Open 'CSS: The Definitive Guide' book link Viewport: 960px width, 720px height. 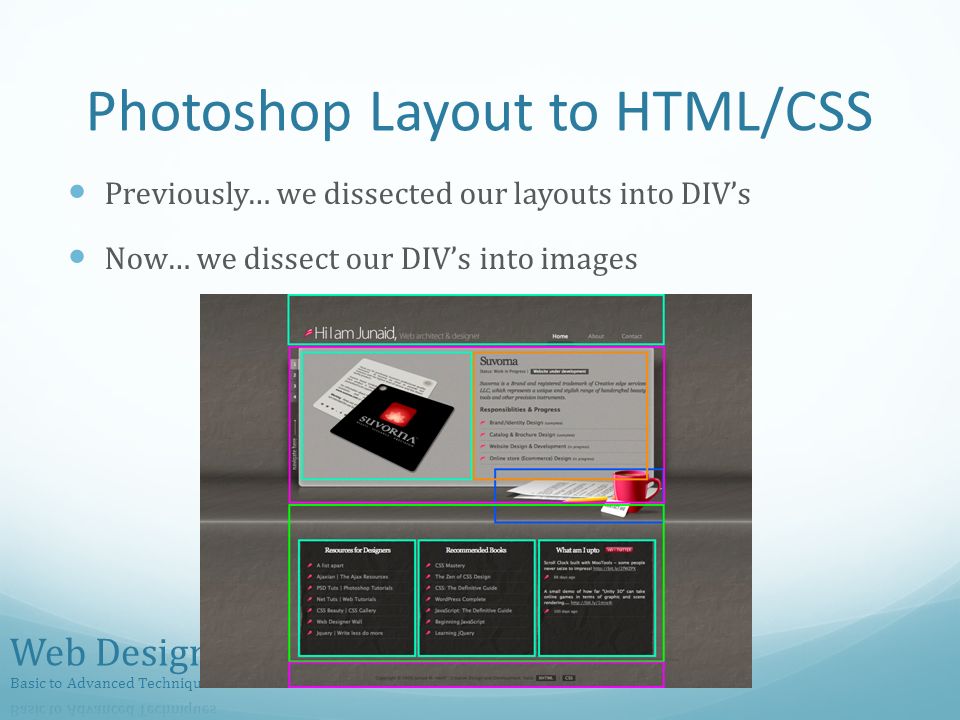(466, 588)
